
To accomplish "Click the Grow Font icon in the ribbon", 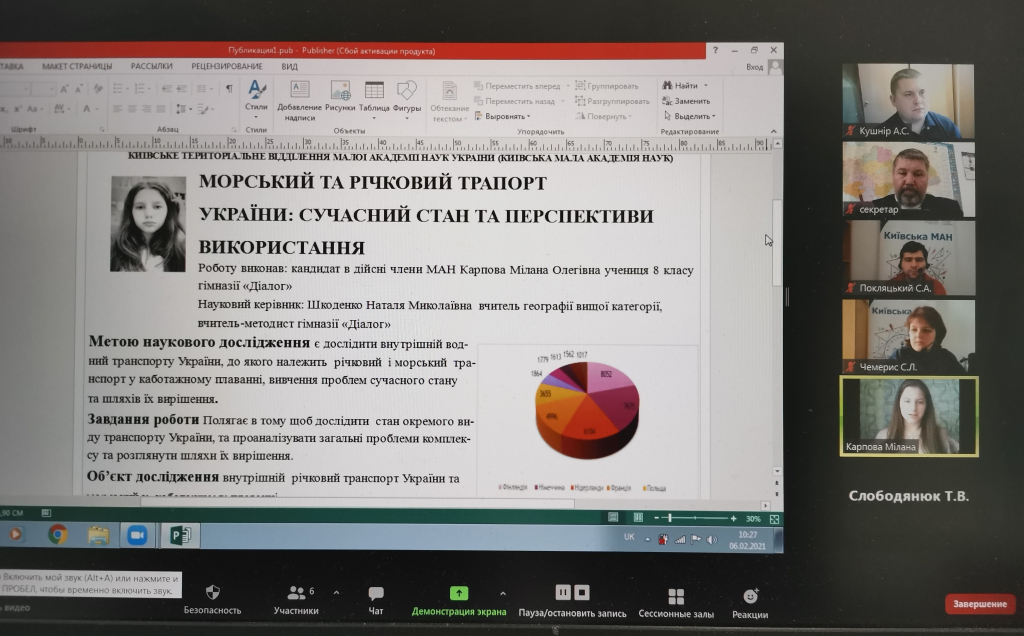I will point(65,89).
